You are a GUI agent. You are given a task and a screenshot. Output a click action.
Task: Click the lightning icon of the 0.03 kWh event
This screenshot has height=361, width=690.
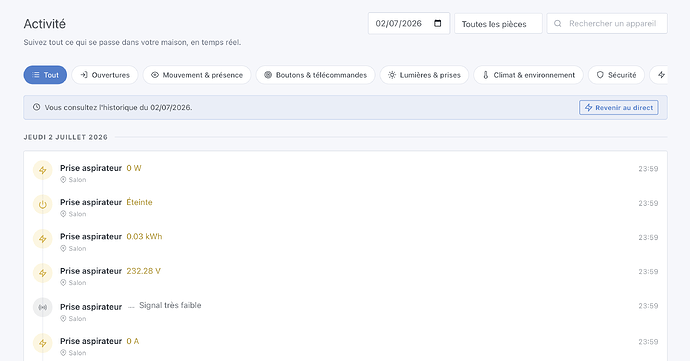click(43, 239)
